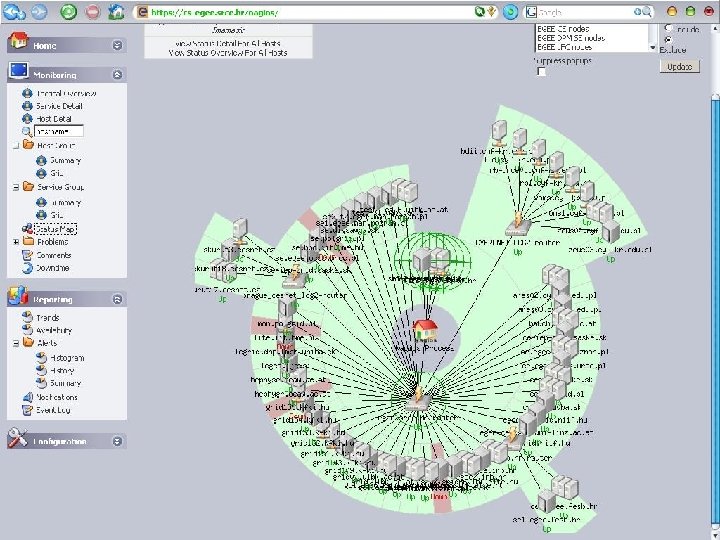Collapse the Service Group tree node

click(x=16, y=187)
